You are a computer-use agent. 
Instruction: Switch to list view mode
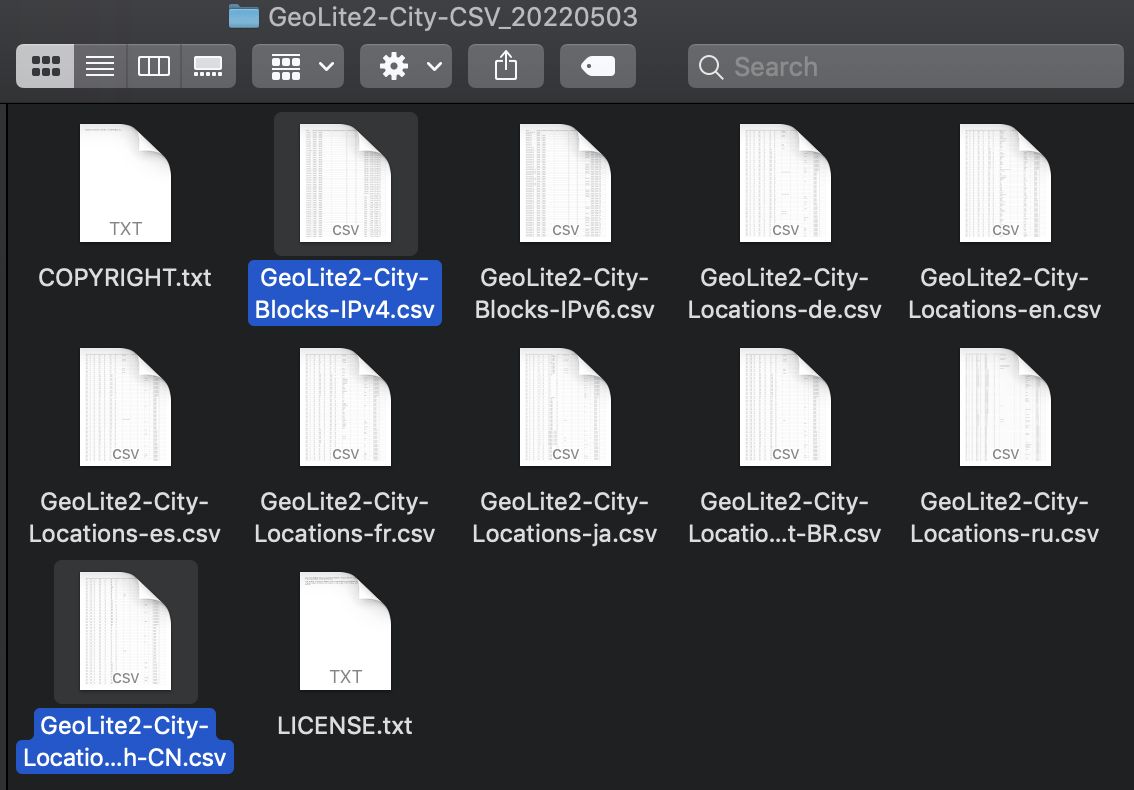[100, 66]
